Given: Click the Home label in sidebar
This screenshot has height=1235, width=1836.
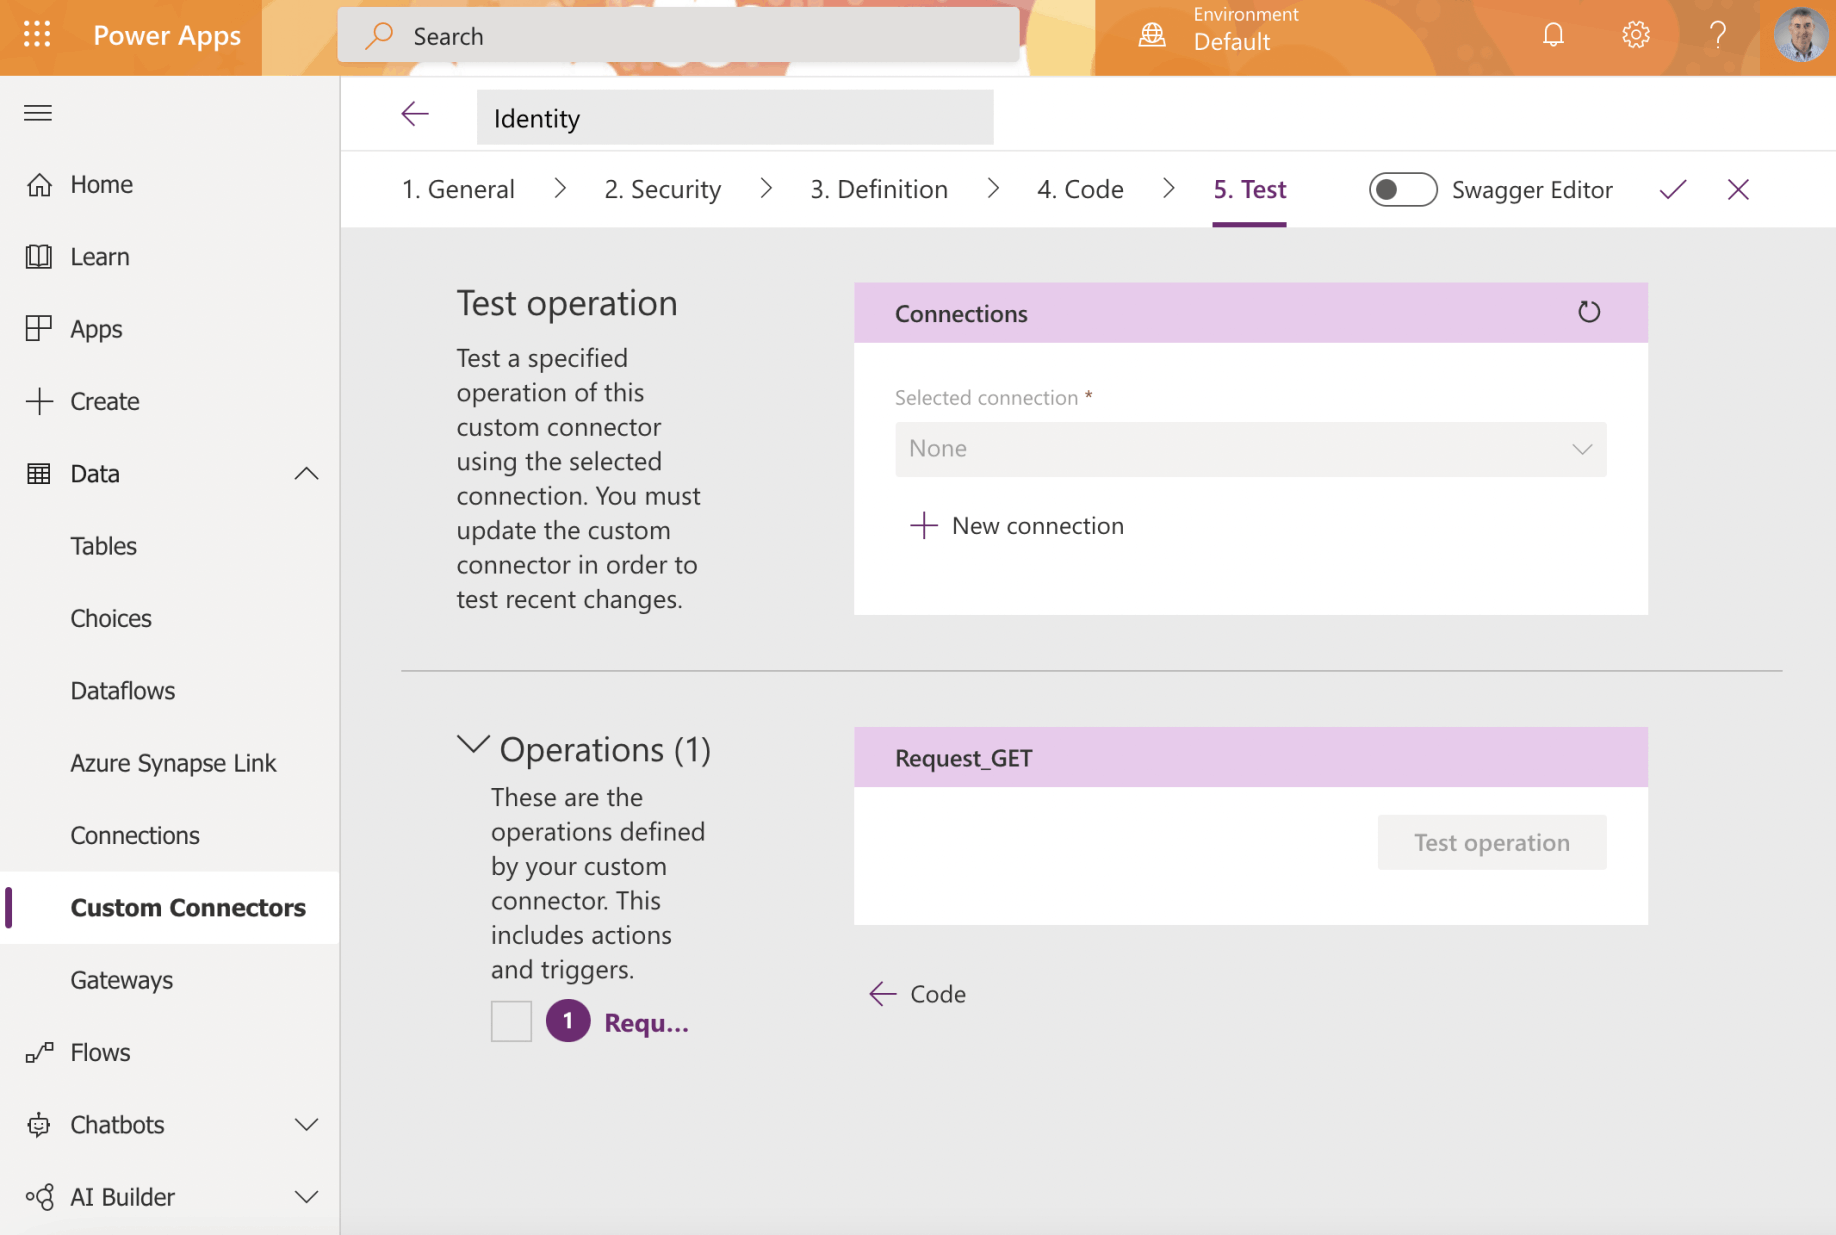Looking at the screenshot, I should [x=101, y=185].
